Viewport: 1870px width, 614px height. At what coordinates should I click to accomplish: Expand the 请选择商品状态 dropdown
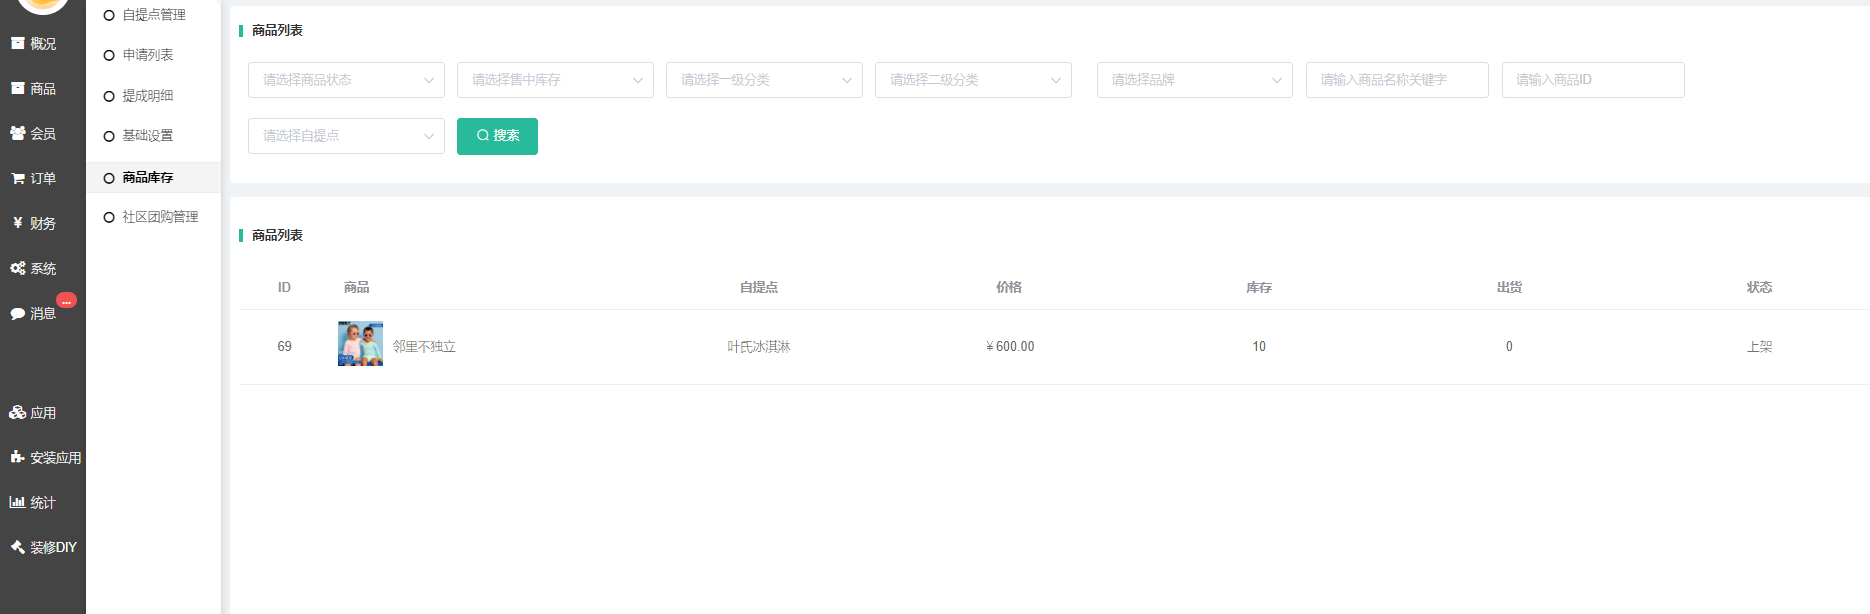[346, 80]
